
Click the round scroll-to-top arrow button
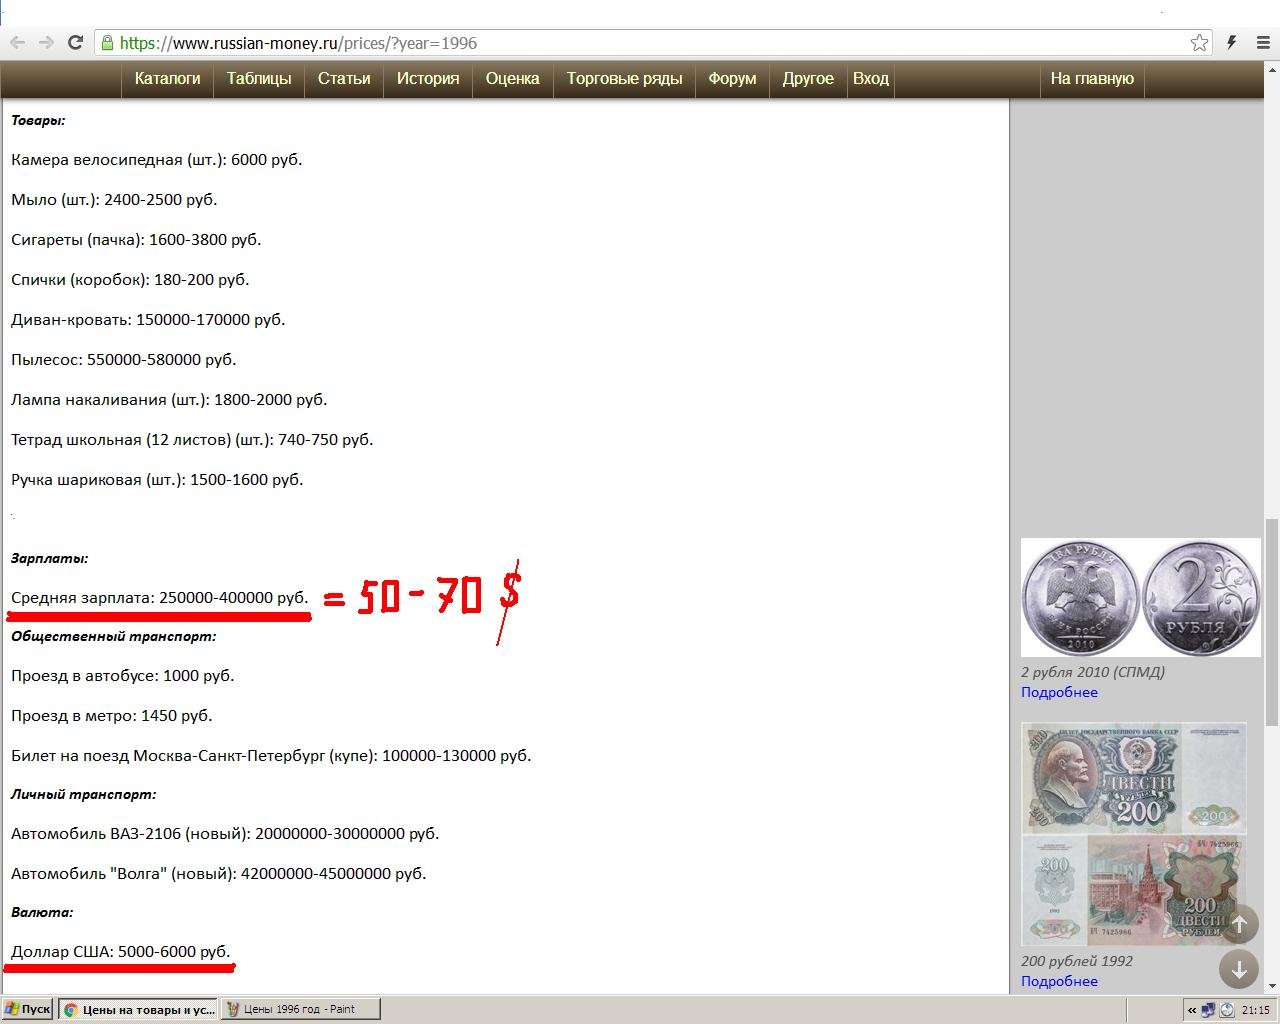click(x=1239, y=924)
